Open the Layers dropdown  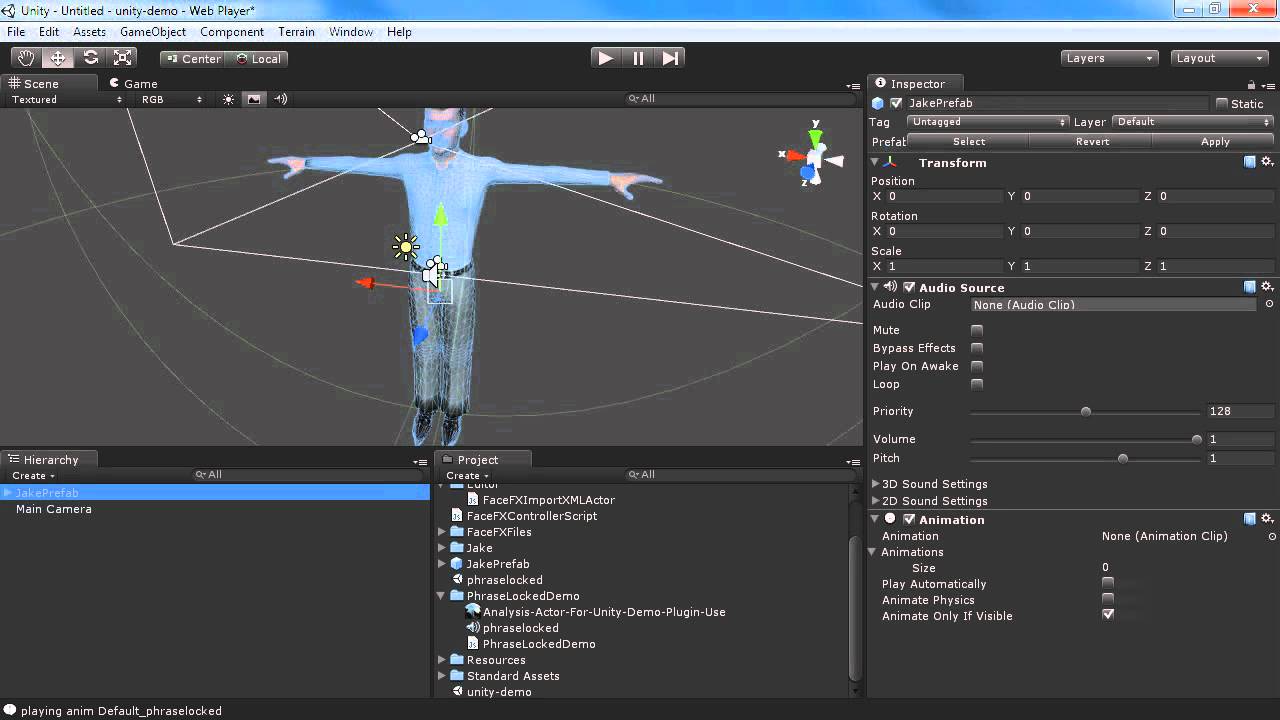1108,57
